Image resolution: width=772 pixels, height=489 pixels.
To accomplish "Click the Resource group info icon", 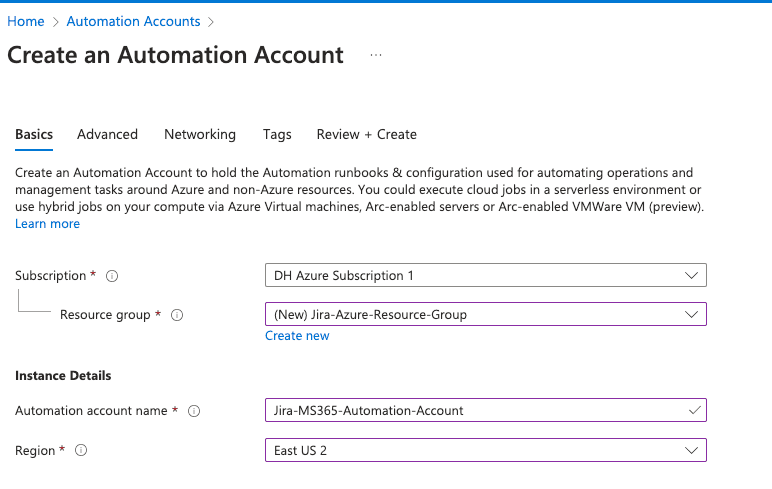I will 177,315.
